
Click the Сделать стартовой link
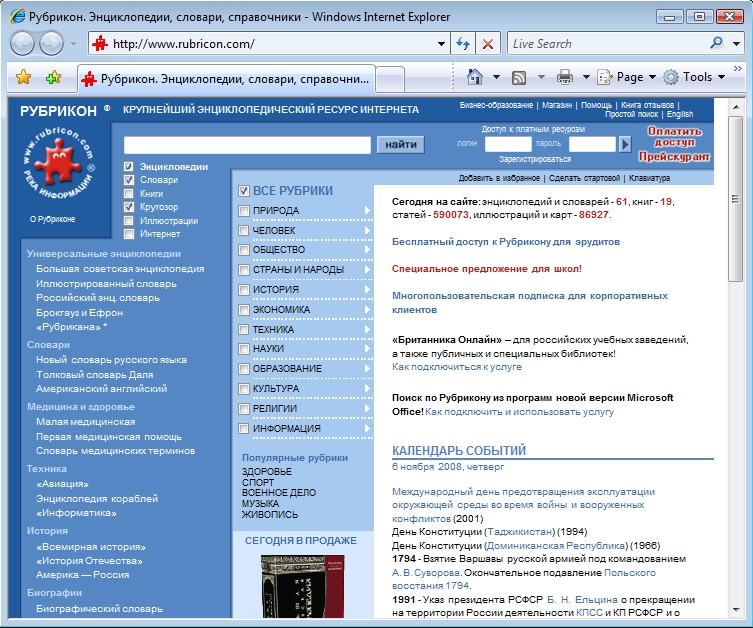click(x=584, y=178)
